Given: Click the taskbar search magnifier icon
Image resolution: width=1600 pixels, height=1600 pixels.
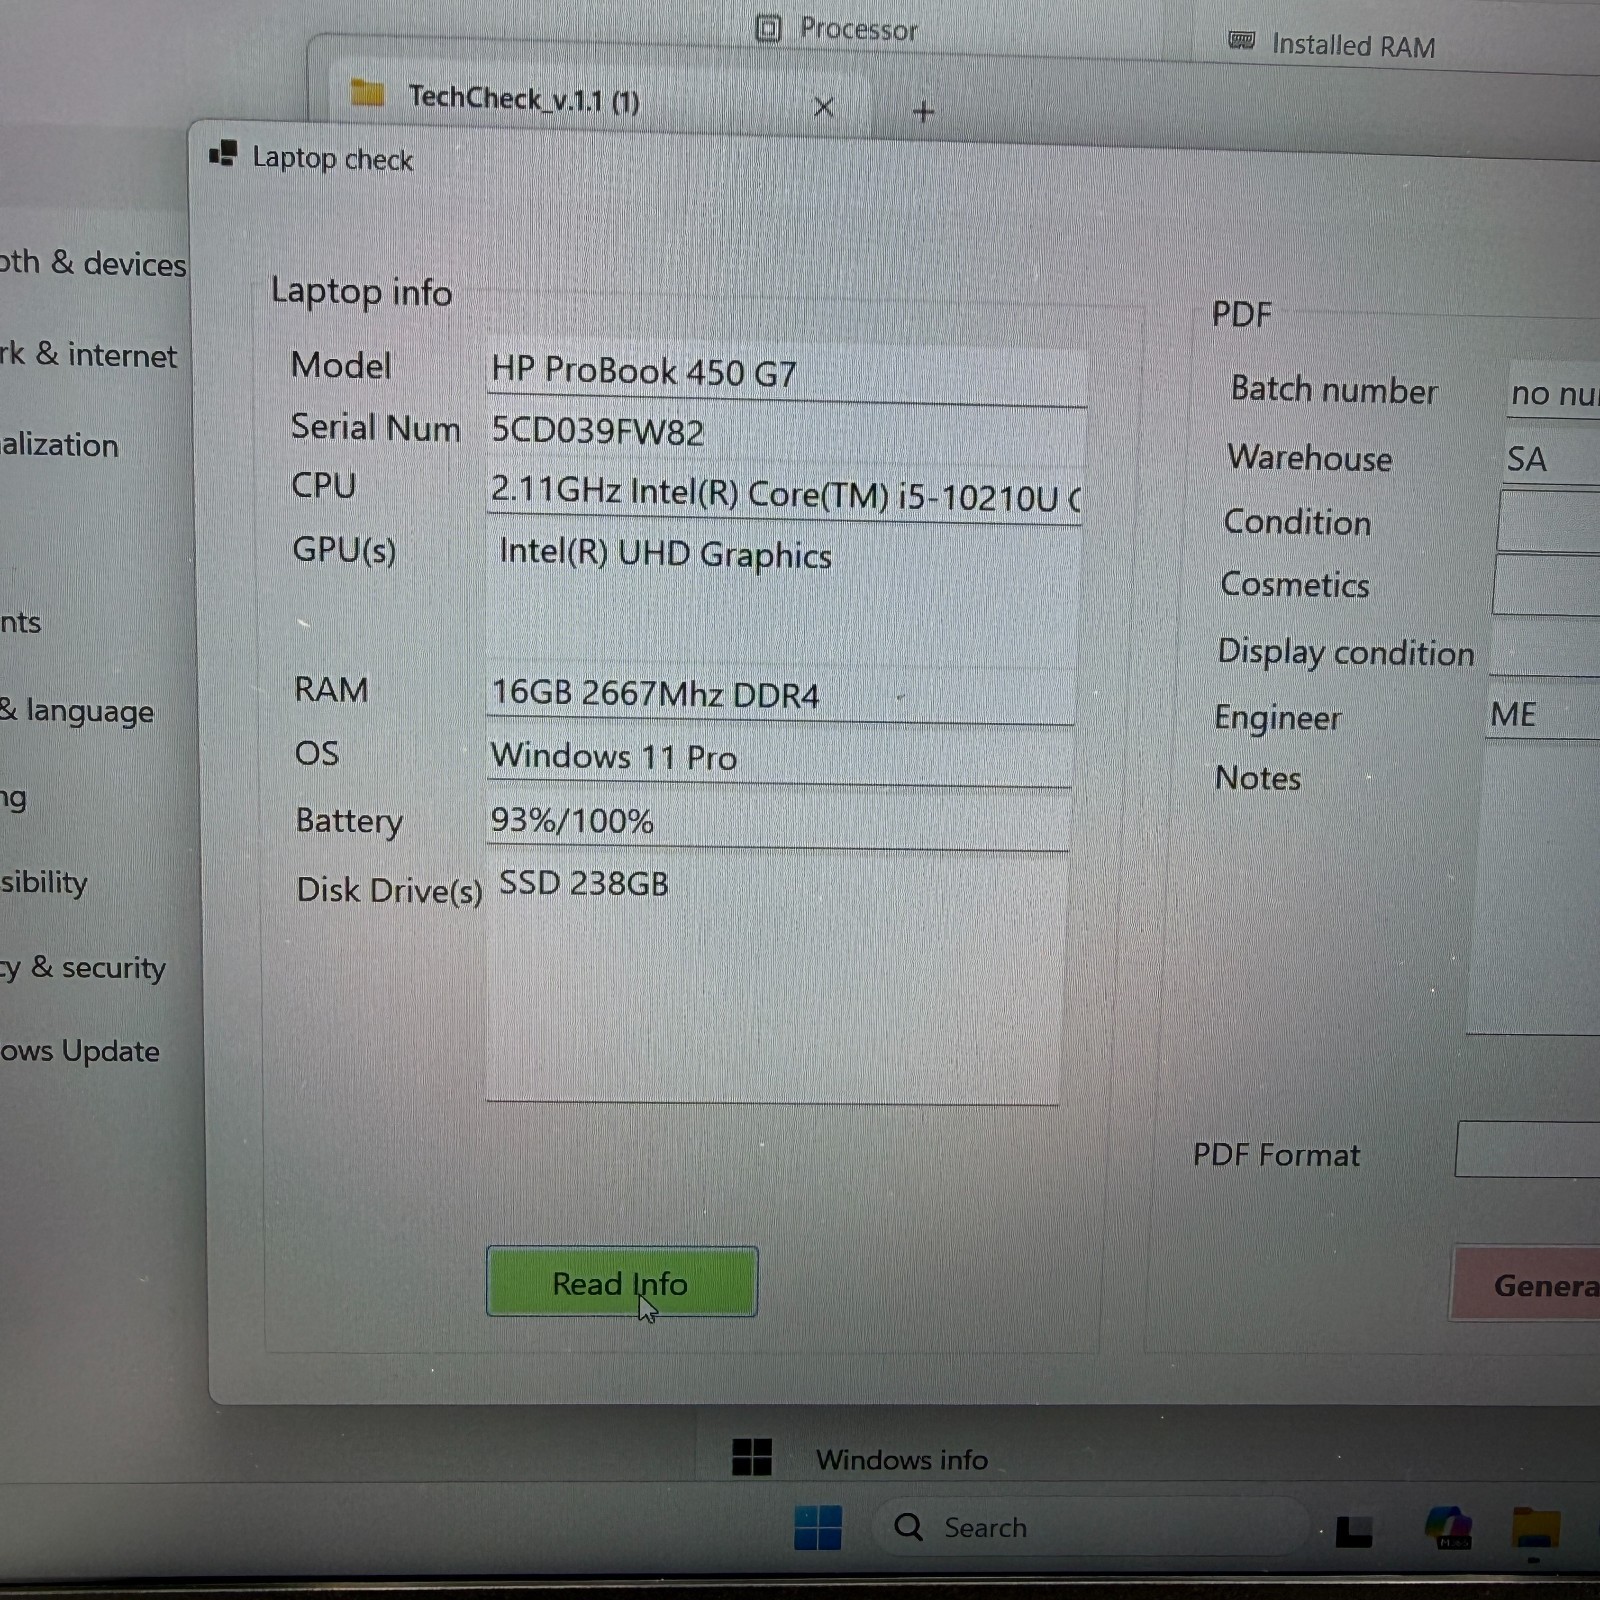Looking at the screenshot, I should pos(908,1527).
